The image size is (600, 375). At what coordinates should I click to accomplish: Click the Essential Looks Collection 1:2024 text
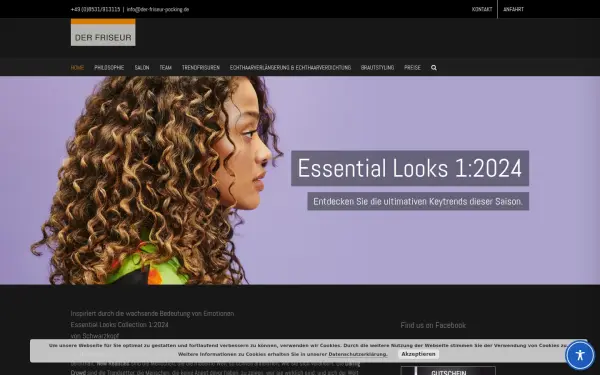119,324
